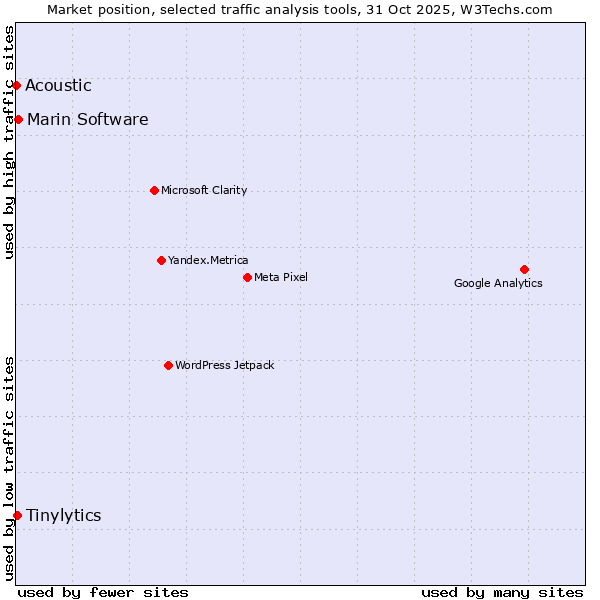Select the Marin Software red marker
Viewport: 600px width, 600px height.
click(18, 120)
